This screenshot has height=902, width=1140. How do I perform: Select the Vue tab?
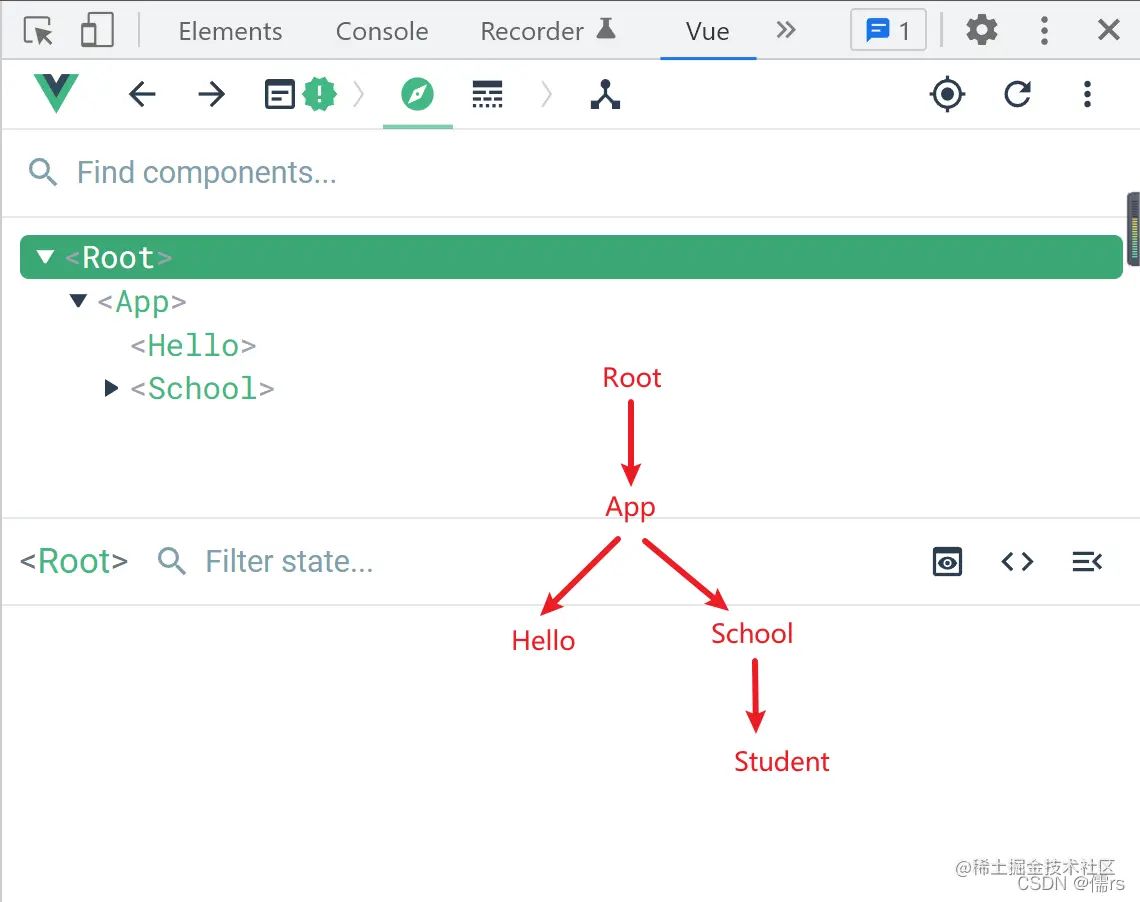pos(707,31)
